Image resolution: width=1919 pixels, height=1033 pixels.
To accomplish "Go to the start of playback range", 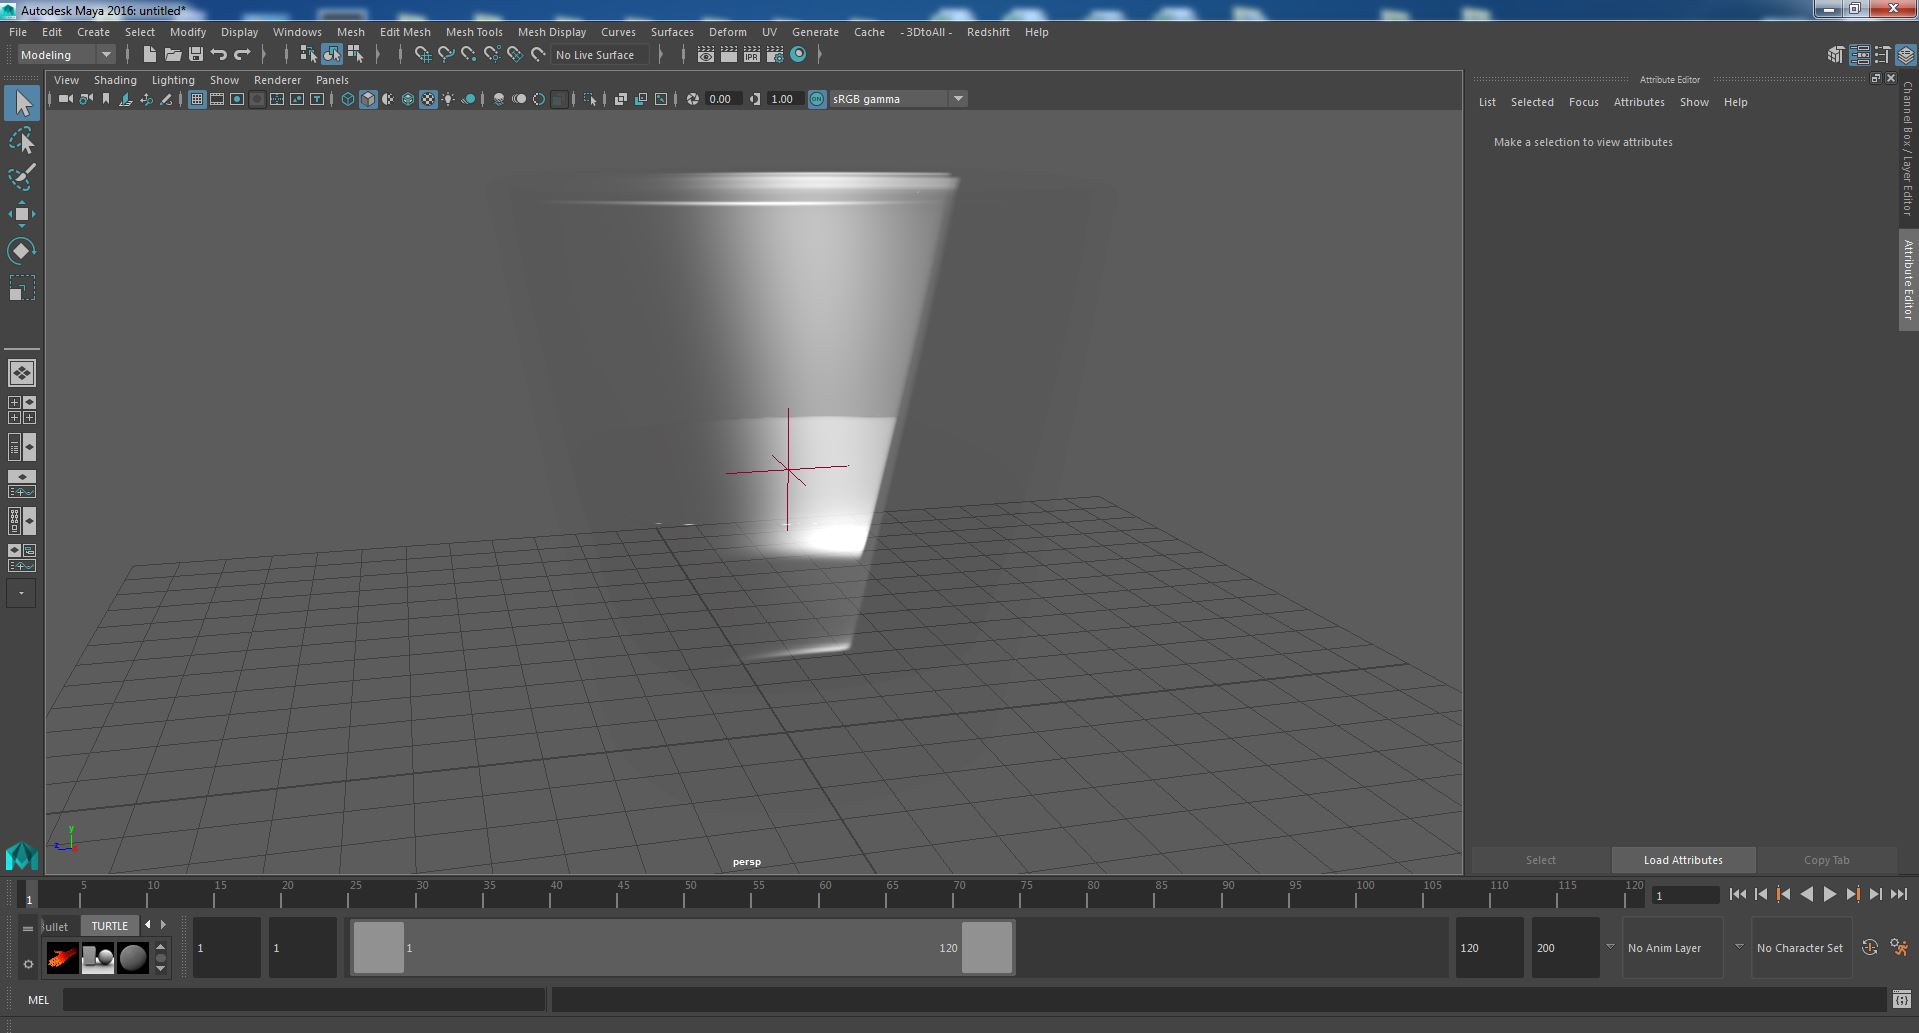I will point(1737,895).
